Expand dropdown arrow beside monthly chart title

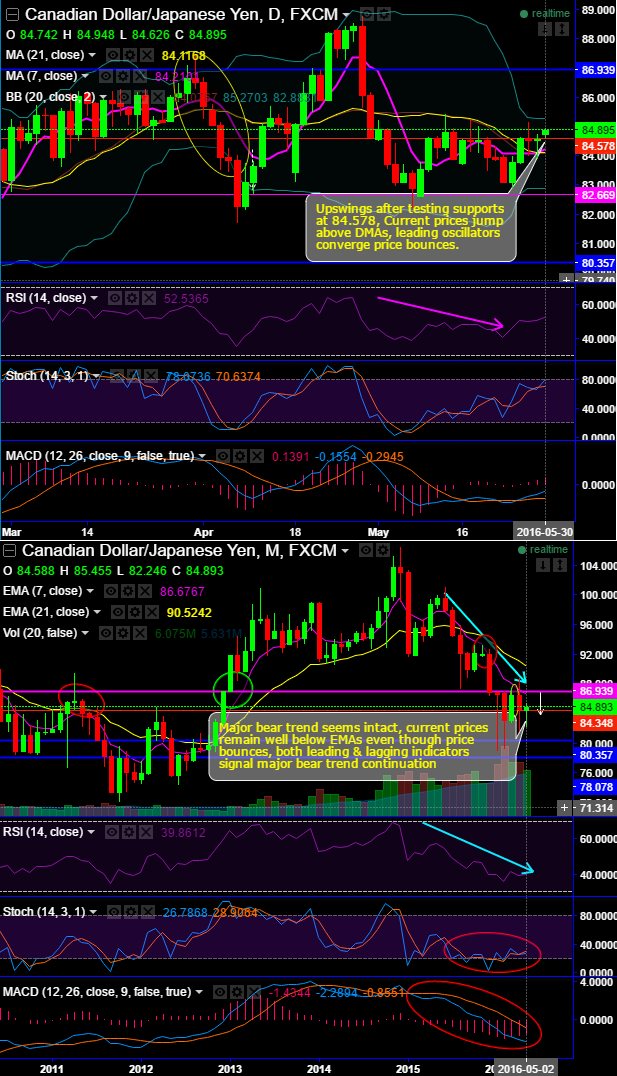point(345,552)
